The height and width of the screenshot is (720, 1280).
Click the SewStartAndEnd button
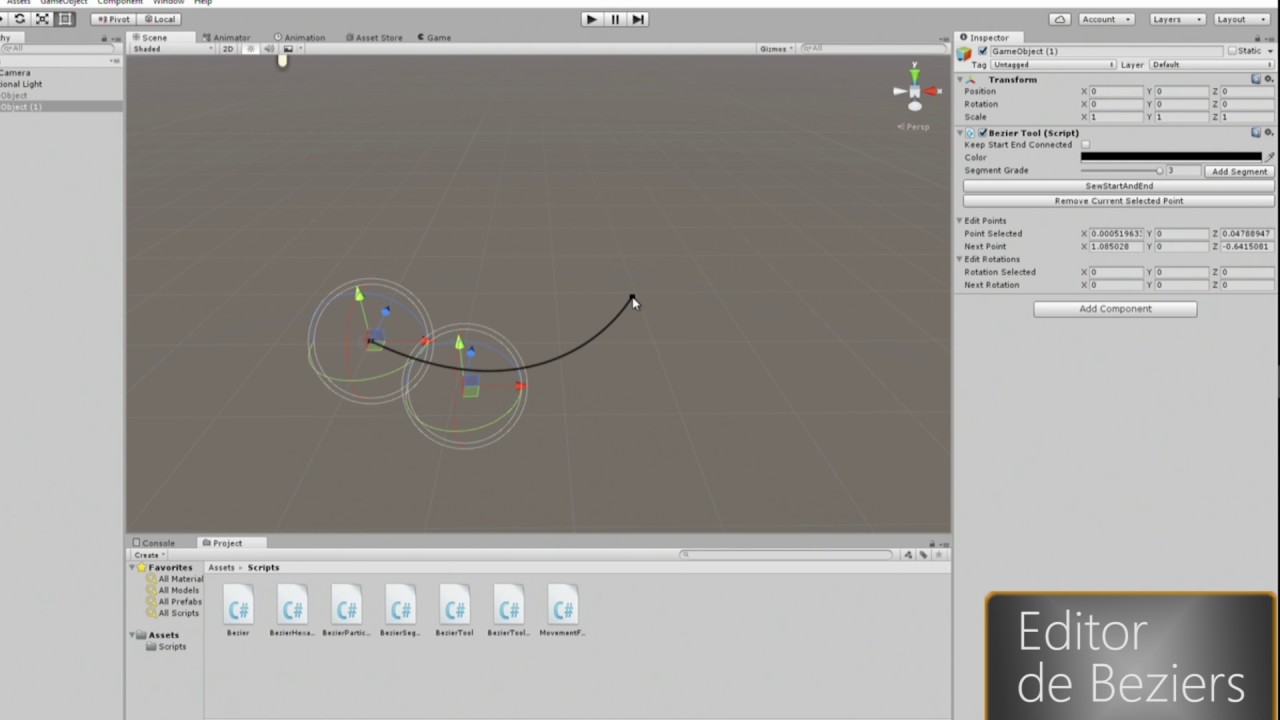click(1119, 186)
